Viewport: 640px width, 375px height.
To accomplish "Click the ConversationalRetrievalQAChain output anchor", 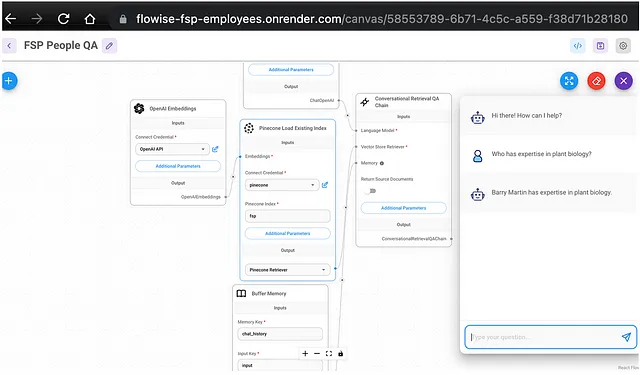I will click(x=451, y=239).
